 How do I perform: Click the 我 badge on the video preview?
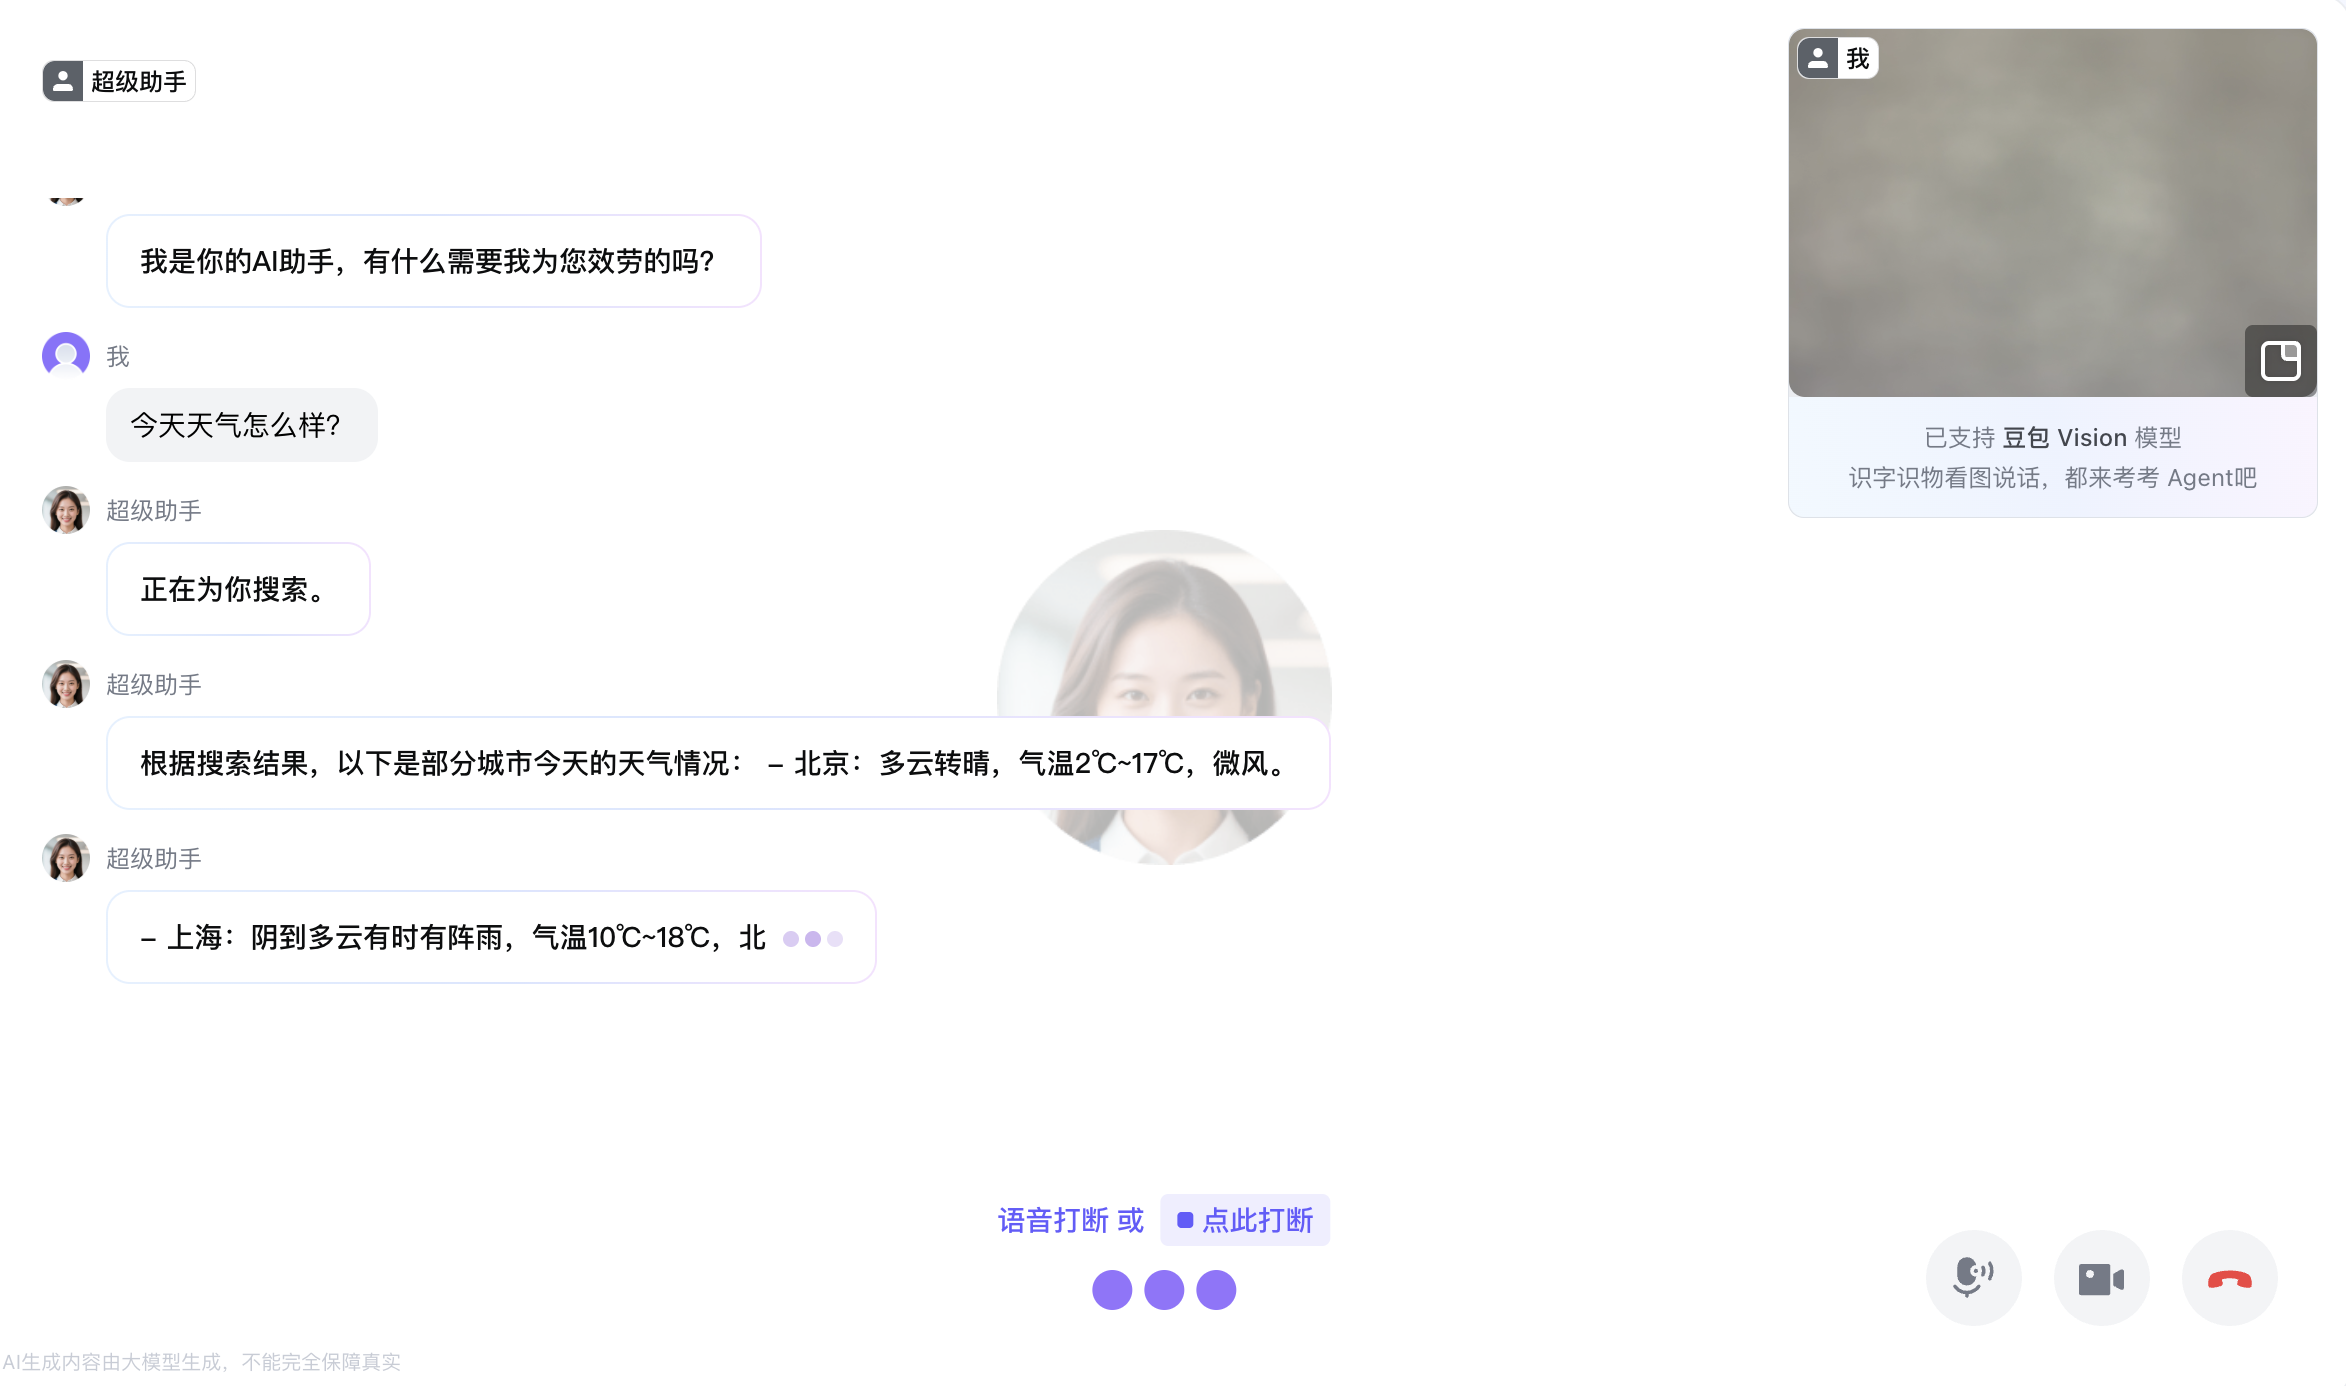tap(1838, 58)
